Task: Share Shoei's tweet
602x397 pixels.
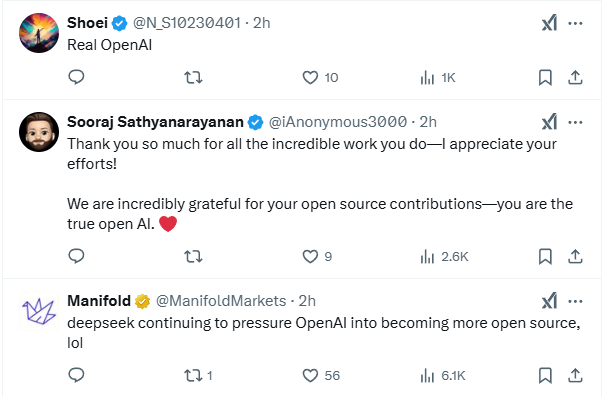Action: pos(575,78)
